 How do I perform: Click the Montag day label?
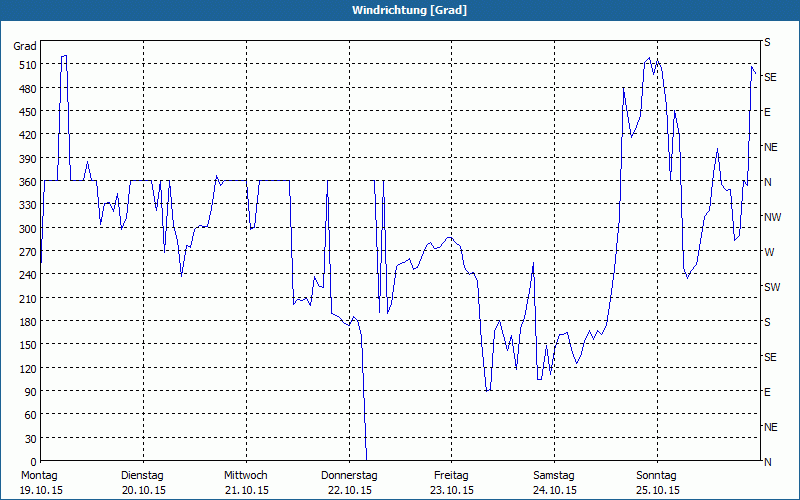pyautogui.click(x=39, y=476)
